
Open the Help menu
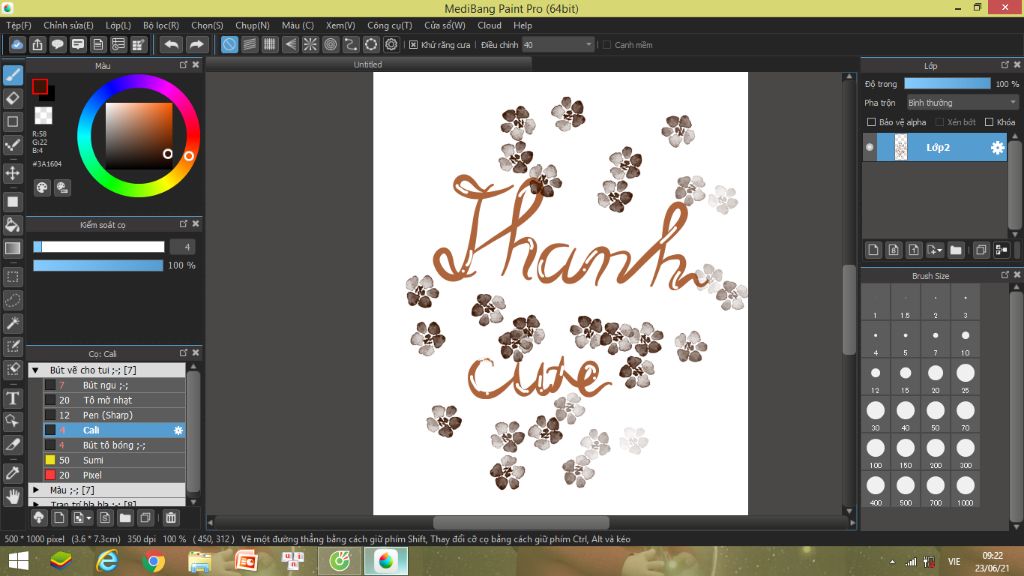522,25
